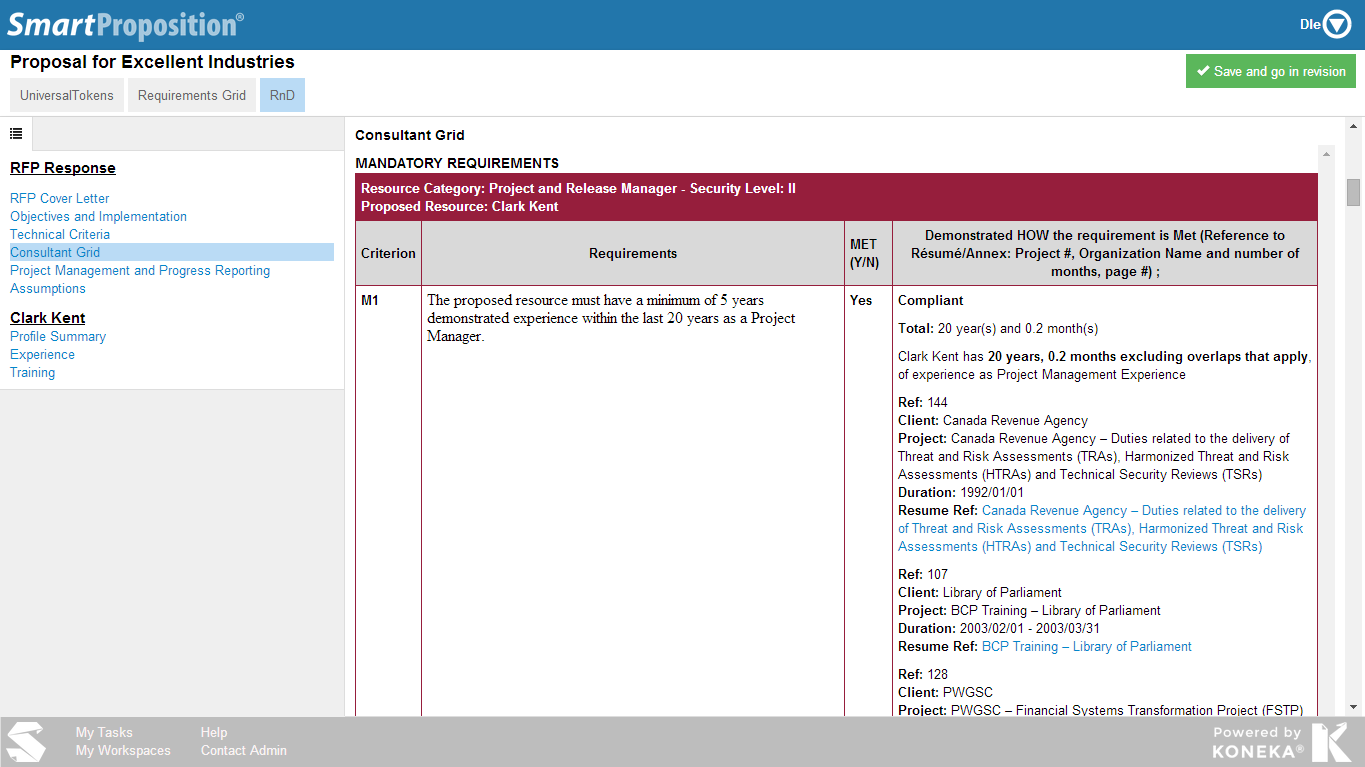Open Clark Kent's Profile Summary
This screenshot has width=1365, height=767.
coord(58,337)
